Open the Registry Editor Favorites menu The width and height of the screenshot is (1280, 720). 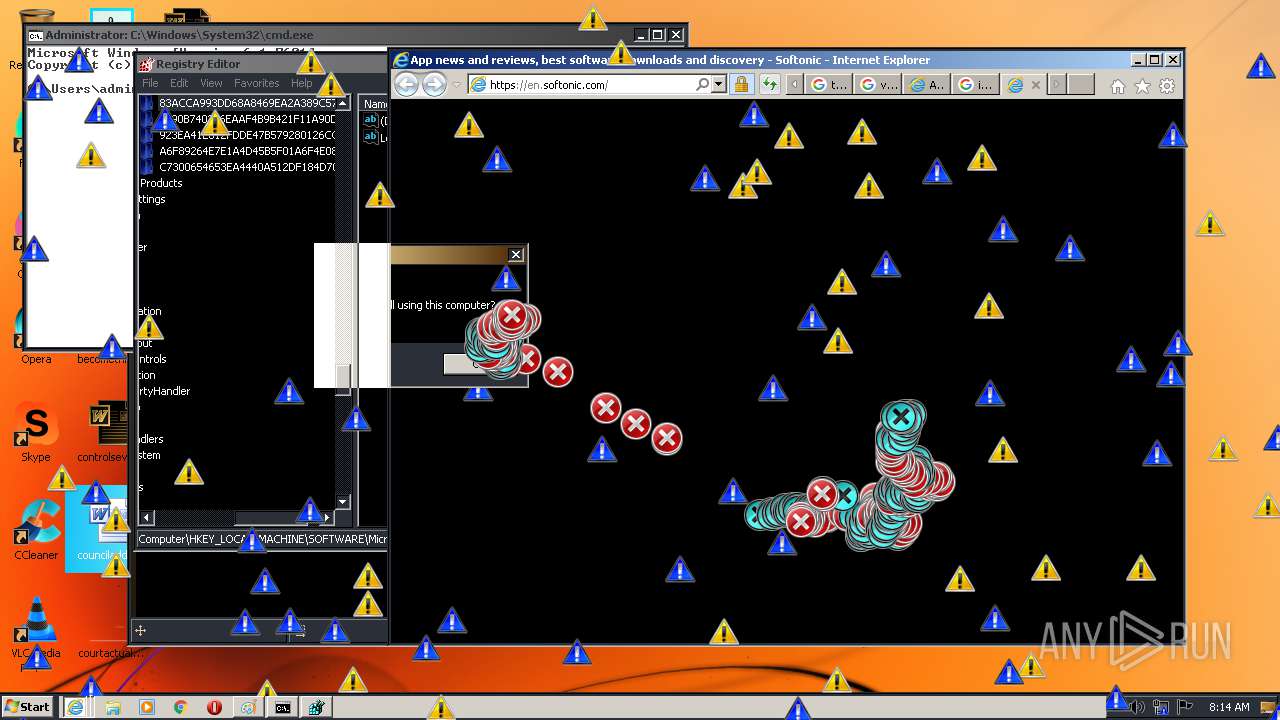(x=257, y=83)
